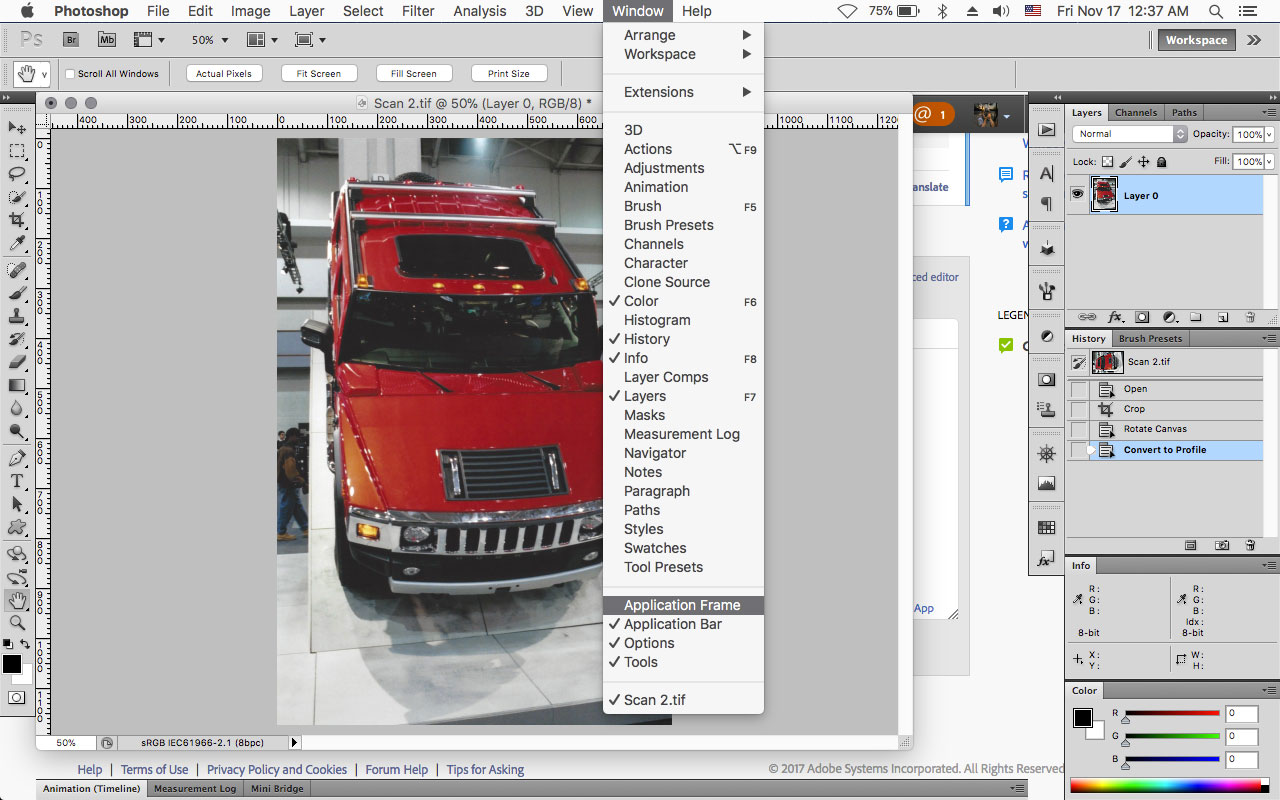Select the Clone Stamp tool
This screenshot has width=1280, height=800.
(x=17, y=318)
